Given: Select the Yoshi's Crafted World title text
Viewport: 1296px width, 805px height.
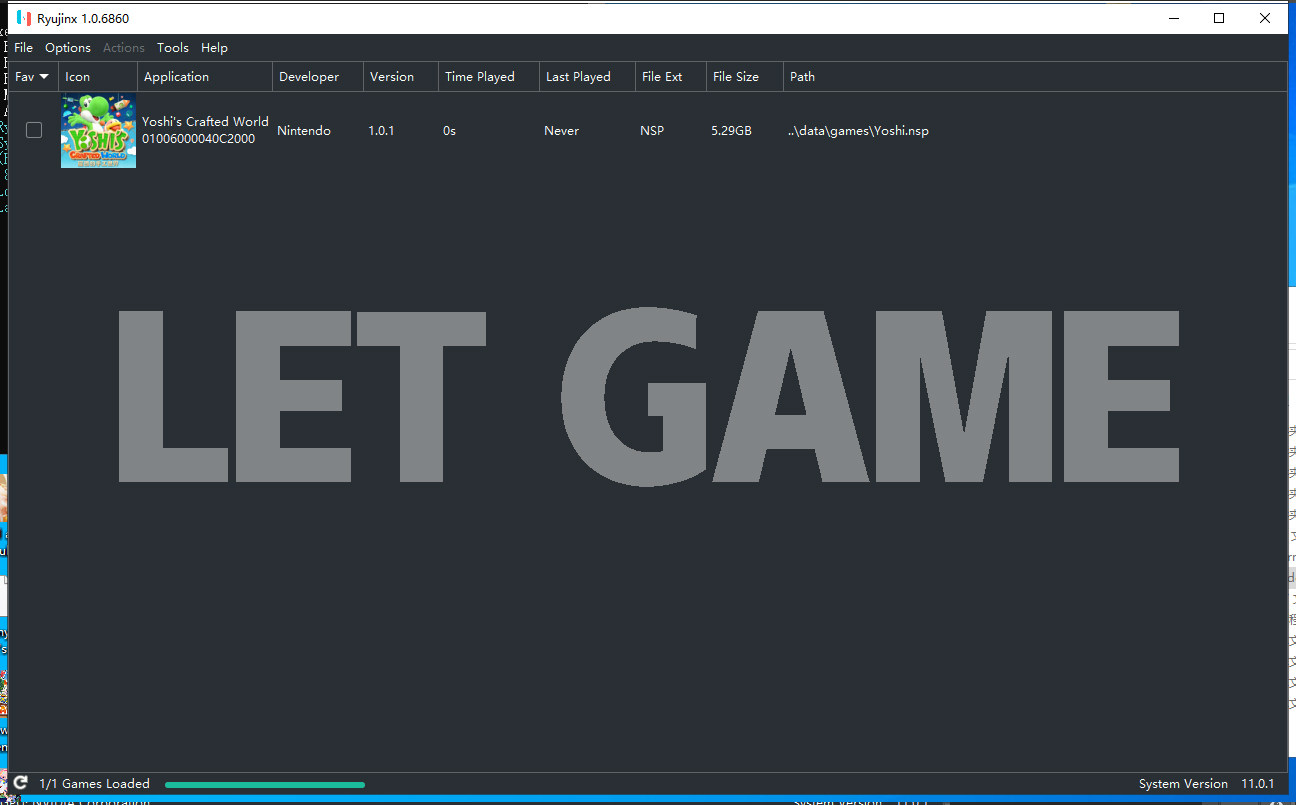Looking at the screenshot, I should 205,122.
